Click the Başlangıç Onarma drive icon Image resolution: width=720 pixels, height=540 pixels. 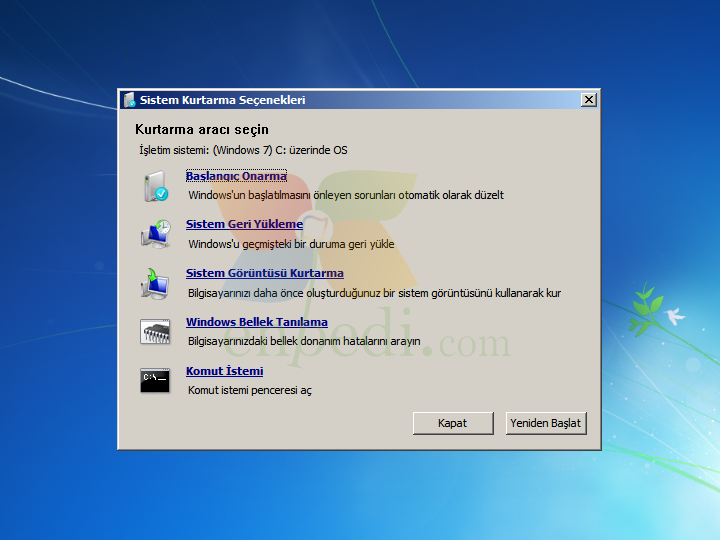[x=156, y=186]
